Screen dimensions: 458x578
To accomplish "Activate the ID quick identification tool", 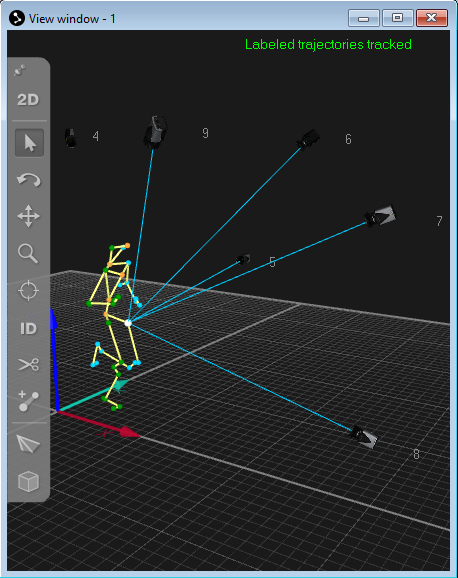I will click(x=28, y=328).
